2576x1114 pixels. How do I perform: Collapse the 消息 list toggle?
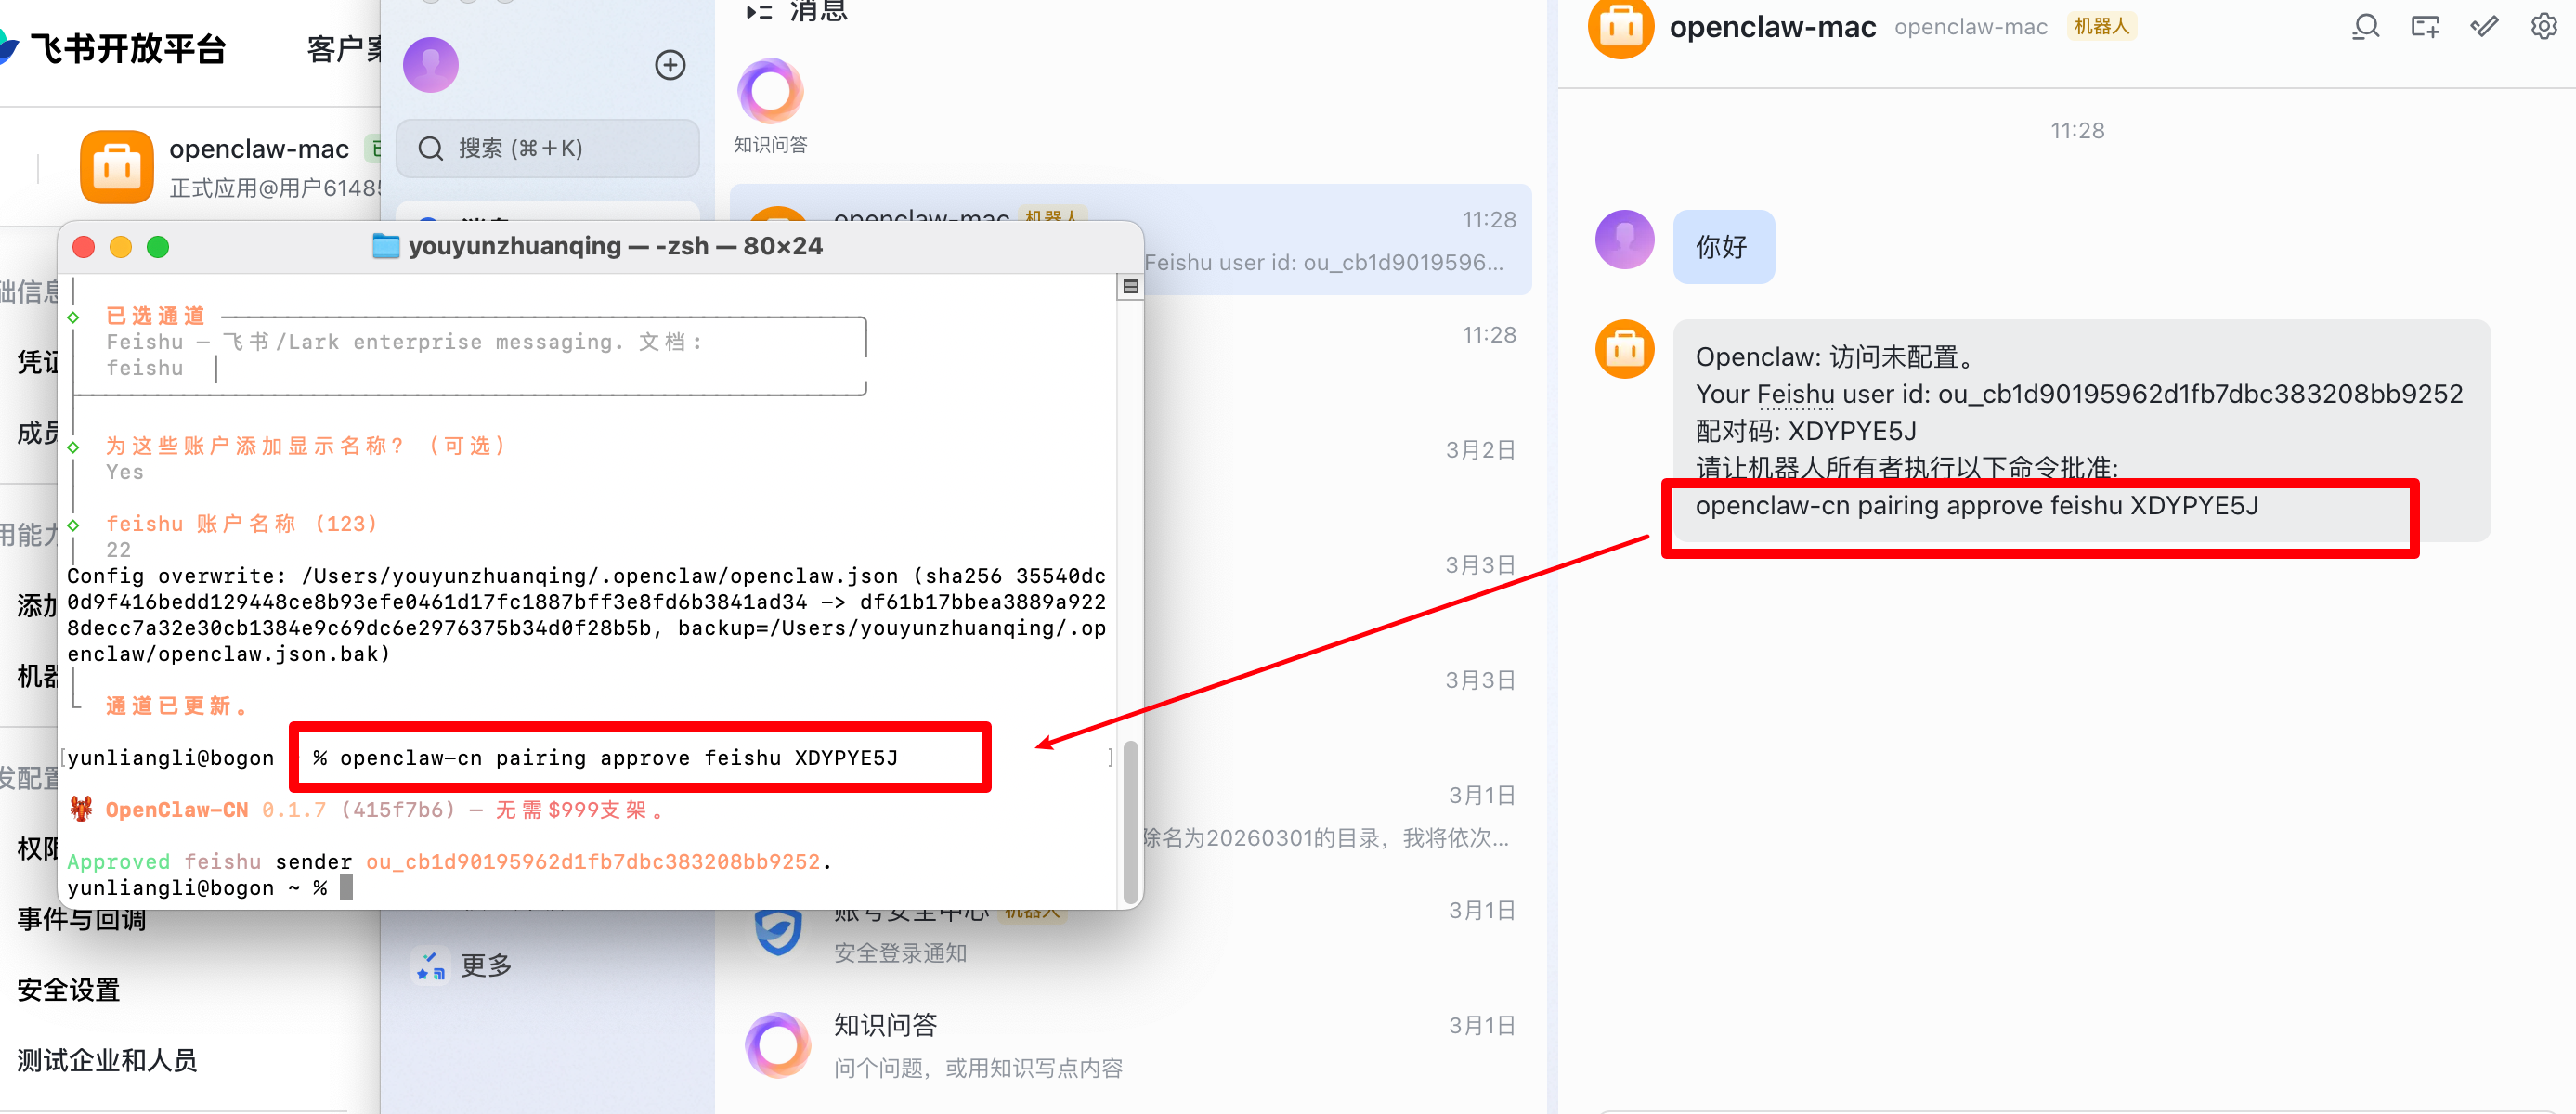click(759, 11)
